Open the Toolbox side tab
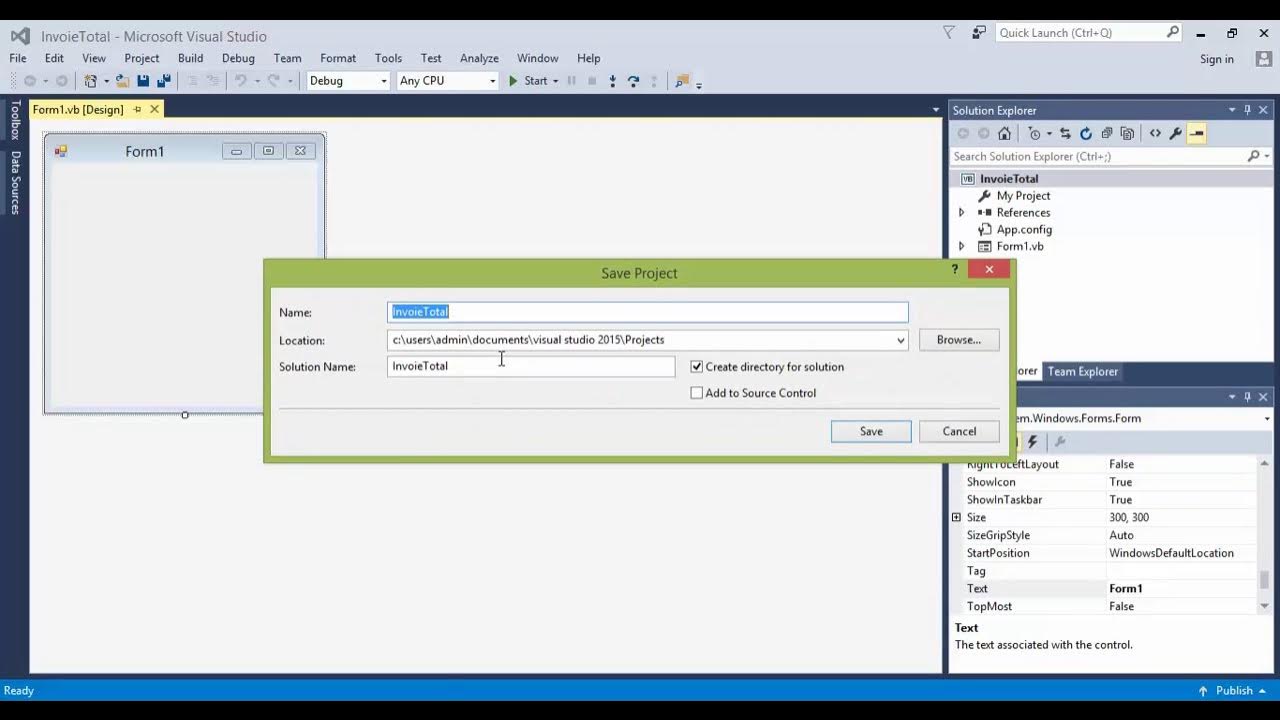Image resolution: width=1280 pixels, height=720 pixels. (15, 119)
